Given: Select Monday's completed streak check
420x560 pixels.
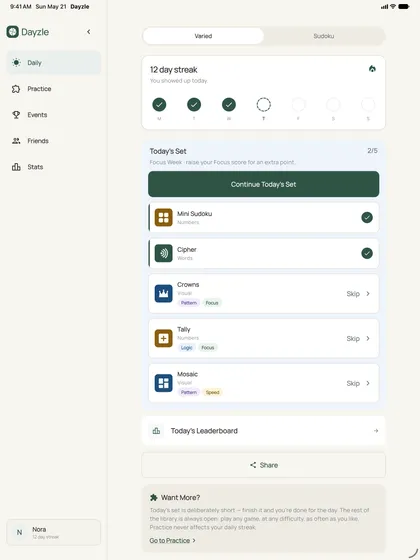Looking at the screenshot, I should (159, 105).
